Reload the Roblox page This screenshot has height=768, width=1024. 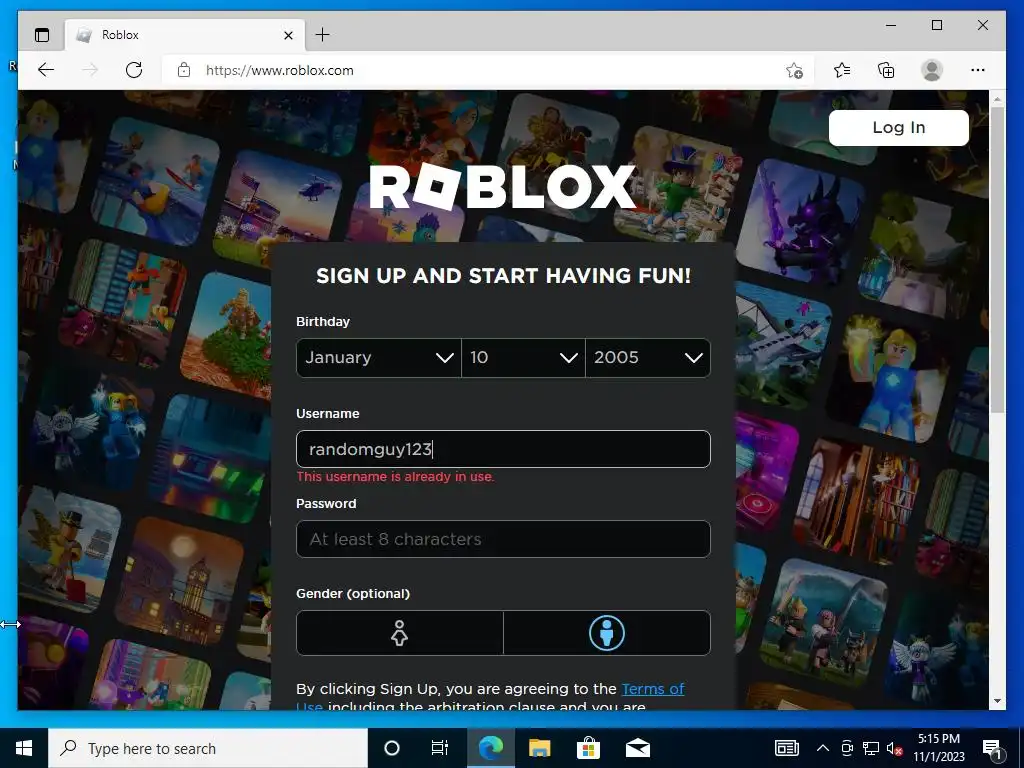coord(134,70)
